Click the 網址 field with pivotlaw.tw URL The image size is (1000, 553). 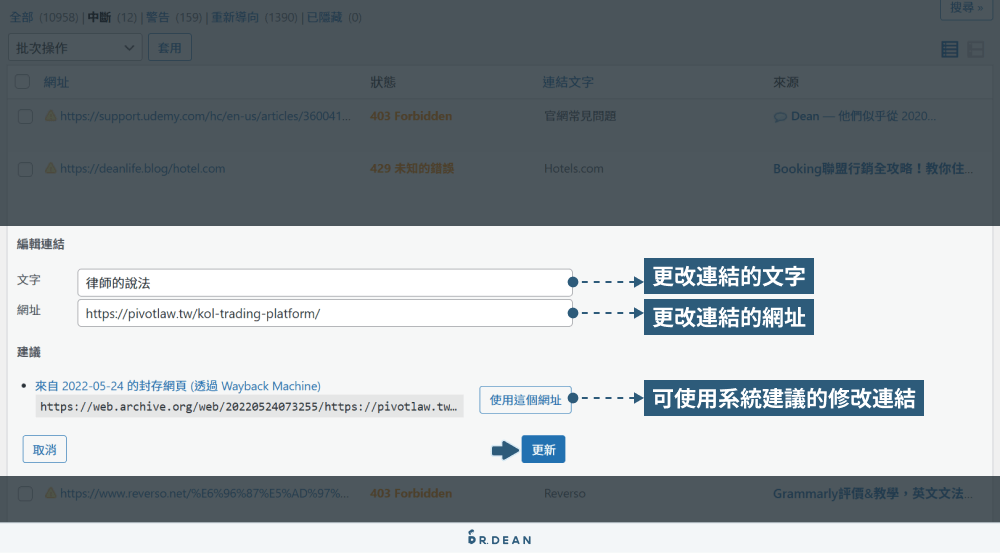(325, 313)
